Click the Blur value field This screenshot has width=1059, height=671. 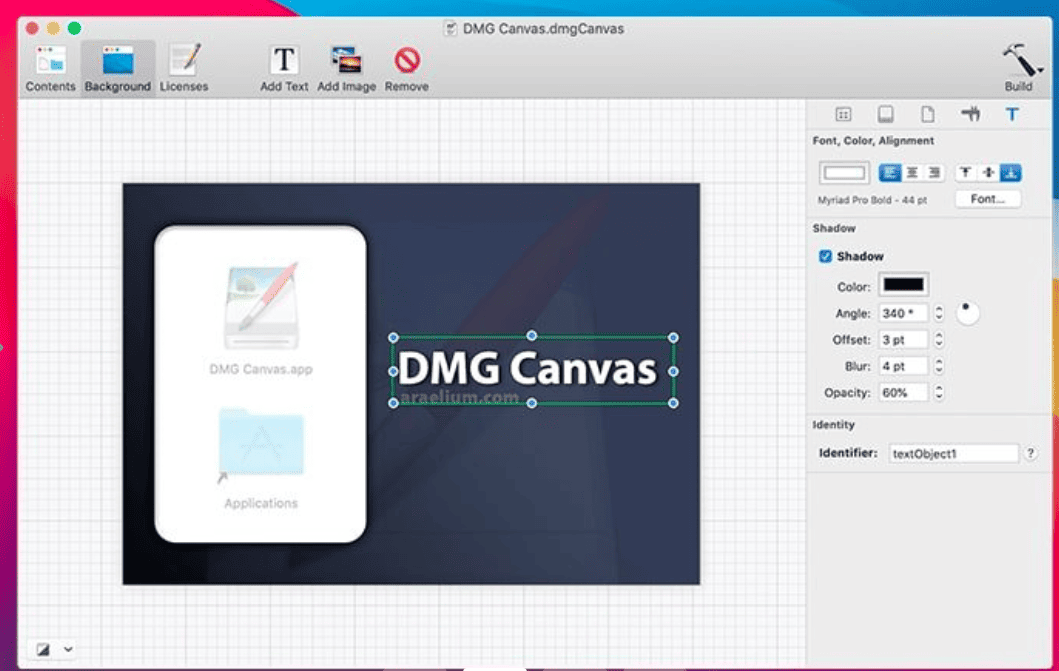(x=903, y=366)
